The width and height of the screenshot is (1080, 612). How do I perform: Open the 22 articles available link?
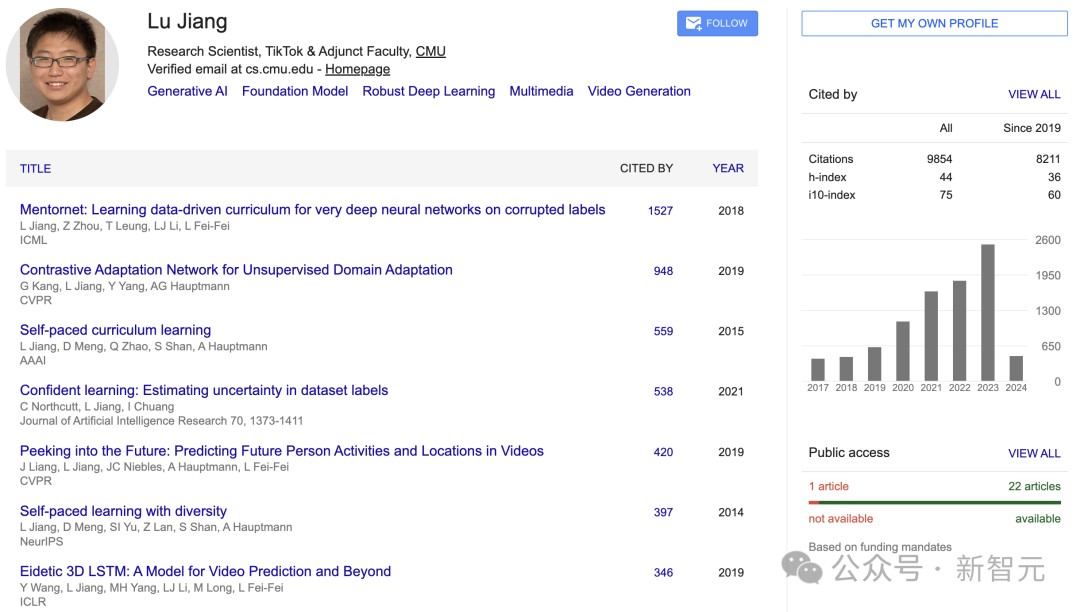[x=1034, y=486]
